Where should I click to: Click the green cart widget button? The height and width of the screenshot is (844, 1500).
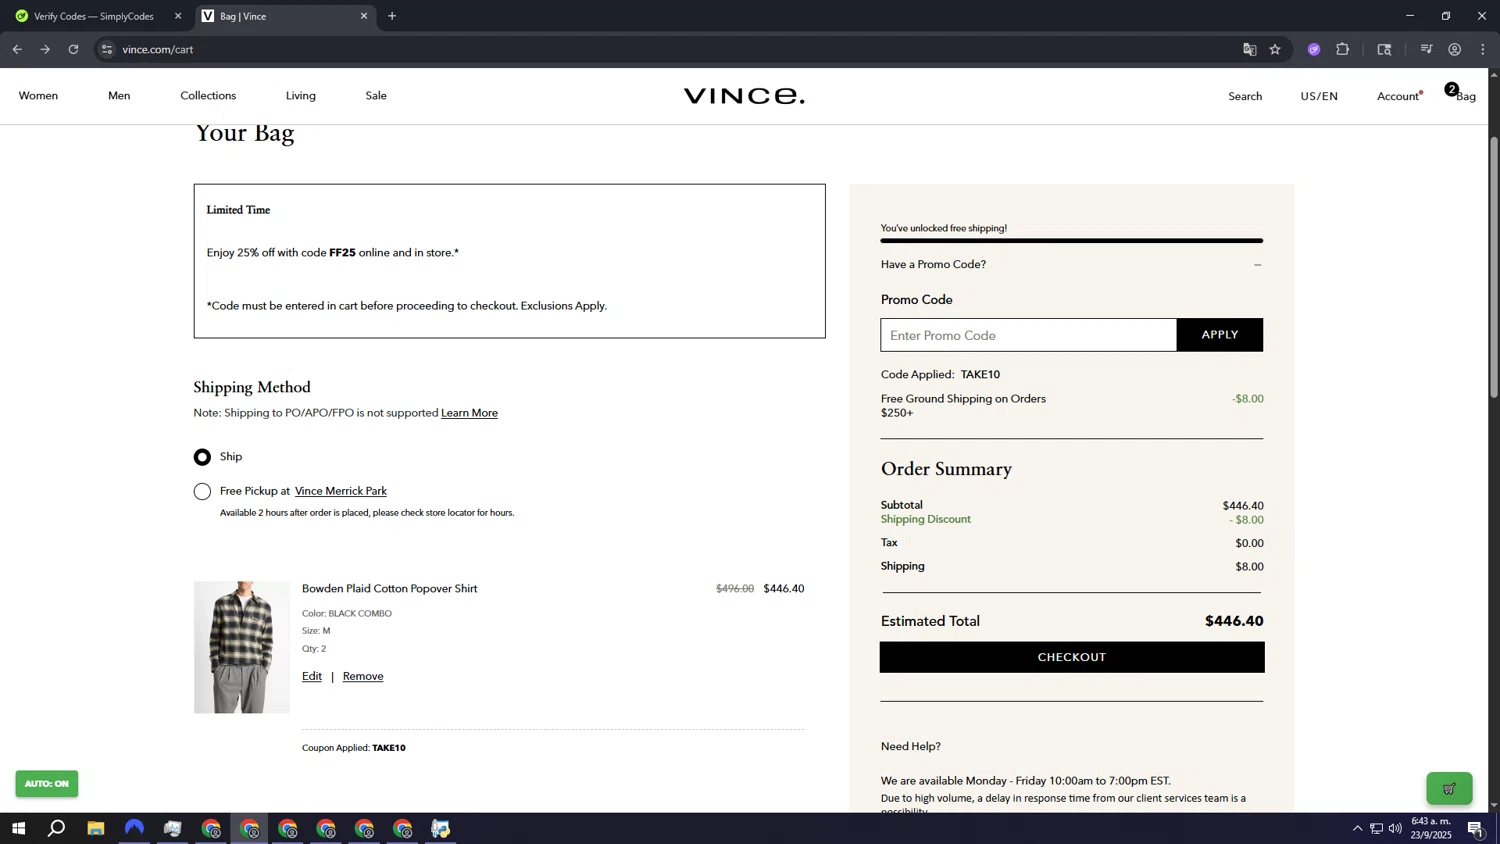[1449, 789]
